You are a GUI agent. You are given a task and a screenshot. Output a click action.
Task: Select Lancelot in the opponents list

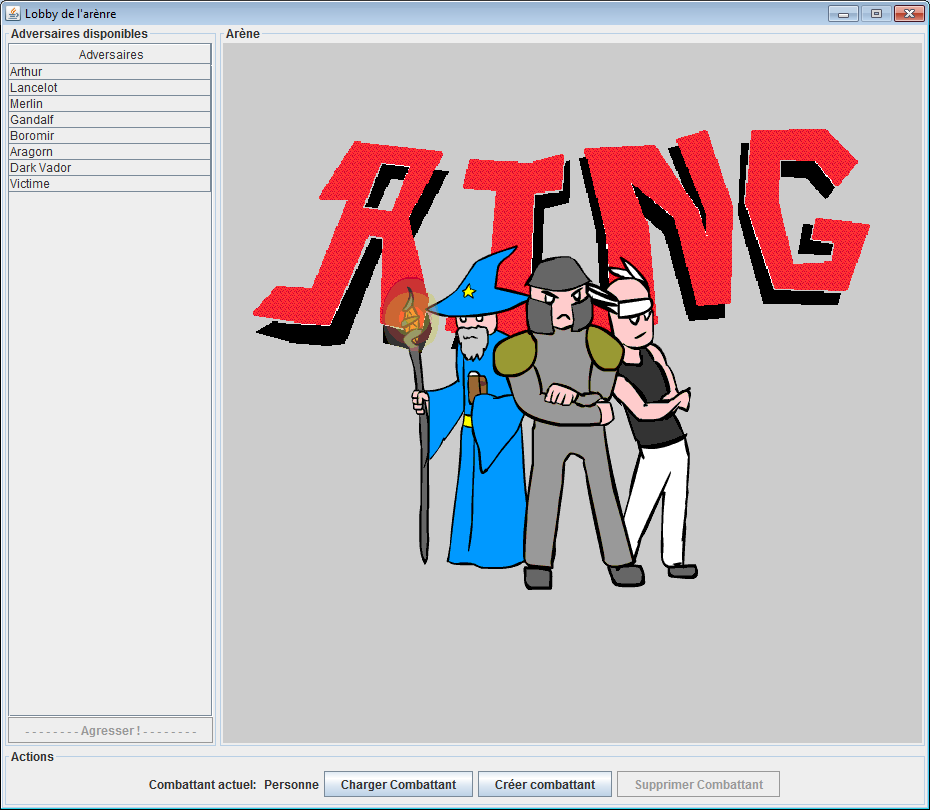(110, 88)
